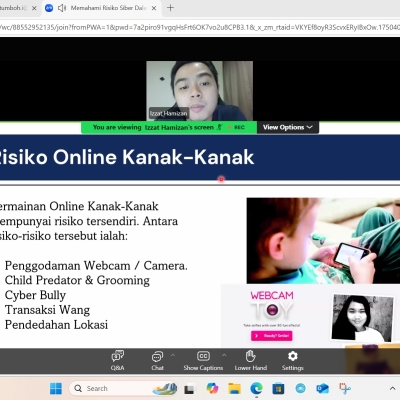Open Microsoft Store from the taskbar

click(278, 389)
